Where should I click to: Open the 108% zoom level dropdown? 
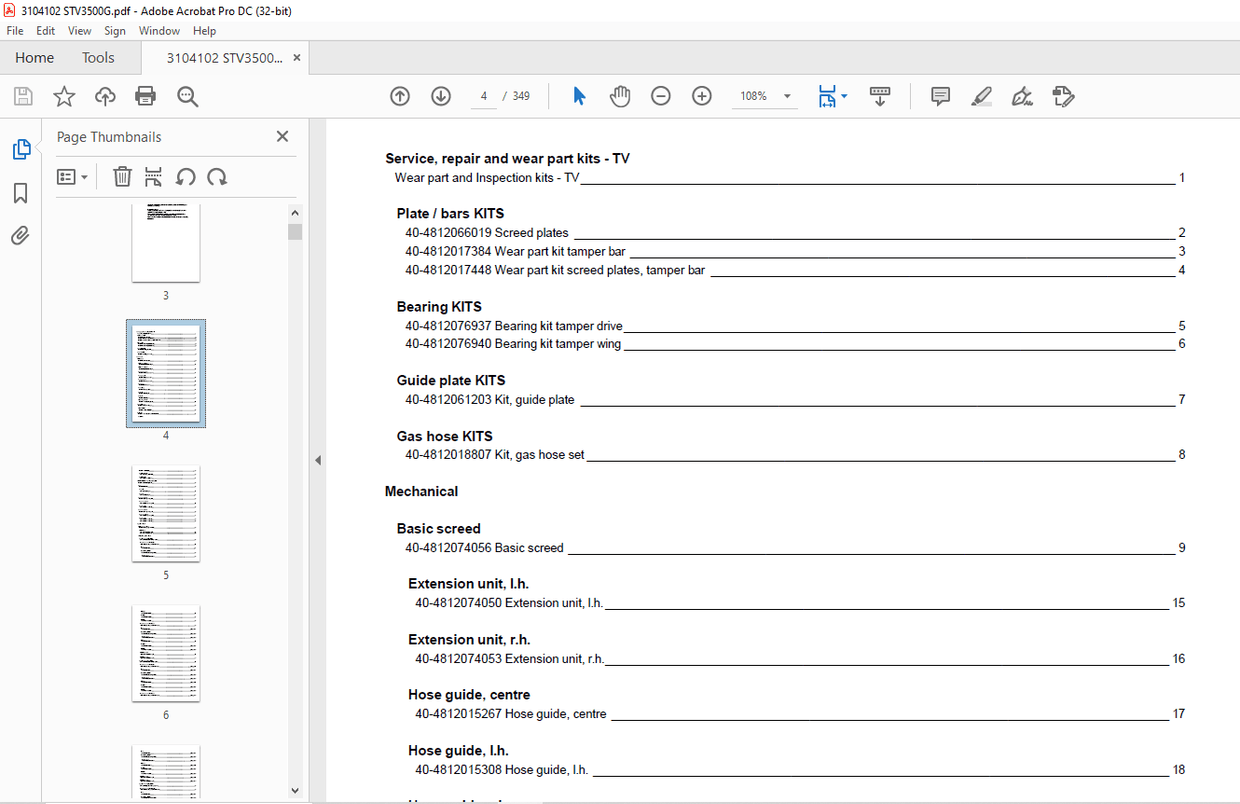point(787,97)
